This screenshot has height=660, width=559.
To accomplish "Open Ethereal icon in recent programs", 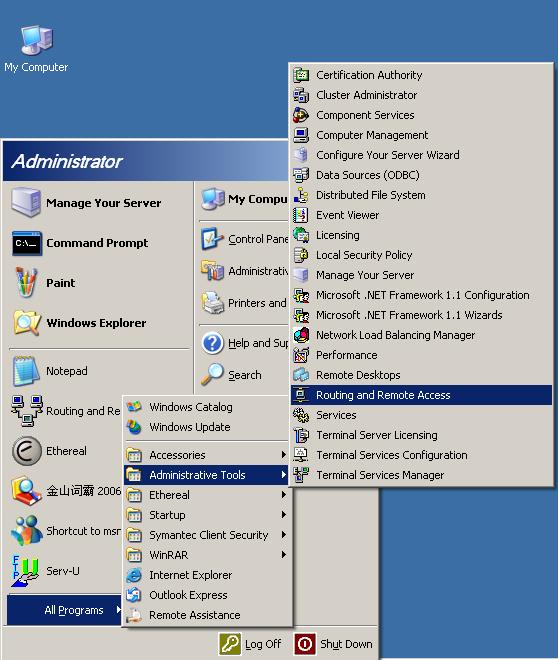I will click(x=27, y=451).
